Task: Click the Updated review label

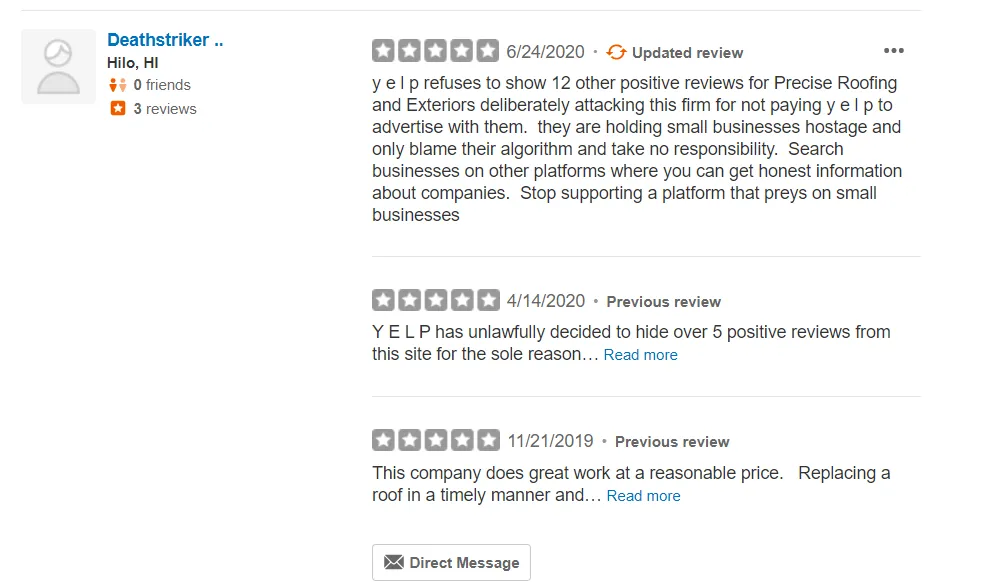Action: pyautogui.click(x=687, y=53)
